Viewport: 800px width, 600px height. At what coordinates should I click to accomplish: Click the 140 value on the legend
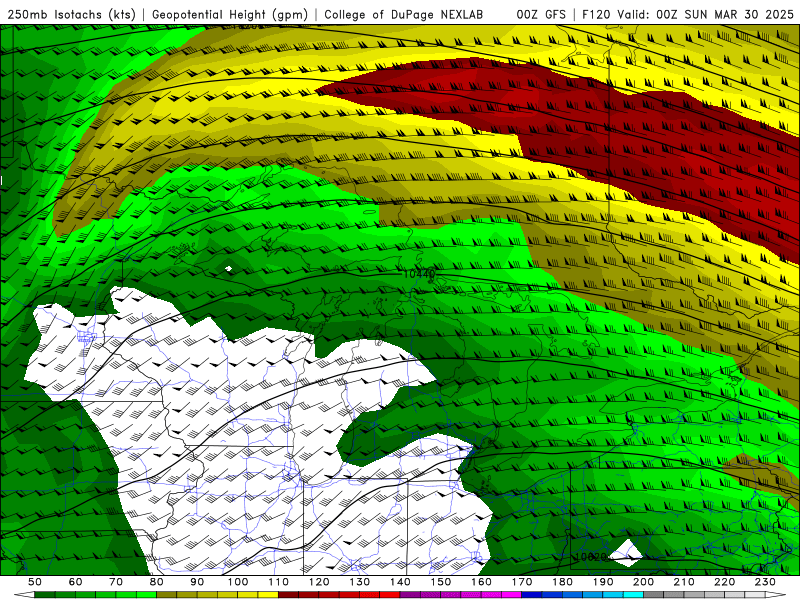pyautogui.click(x=400, y=582)
